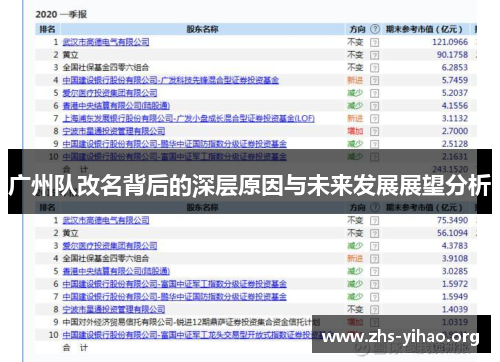Viewport: 500px width, 362px height.
Task: Click the 增加 label in the 2.7000 row
Action: click(x=355, y=131)
